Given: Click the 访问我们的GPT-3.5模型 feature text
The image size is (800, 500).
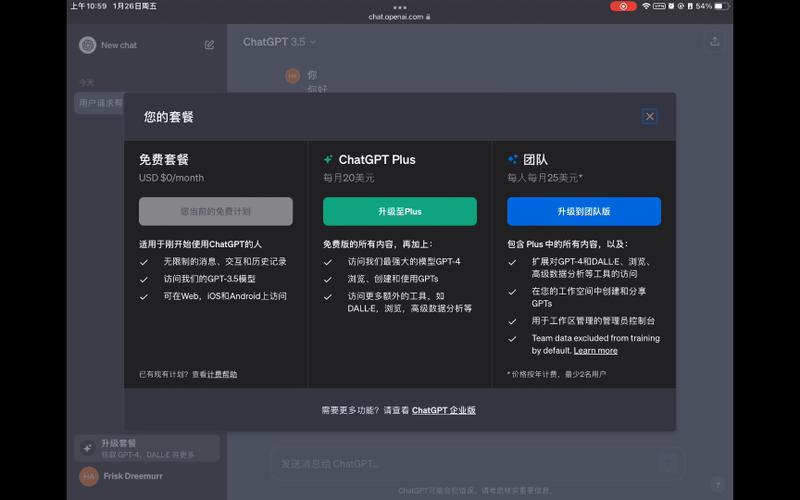Looking at the screenshot, I should pyautogui.click(x=210, y=279).
